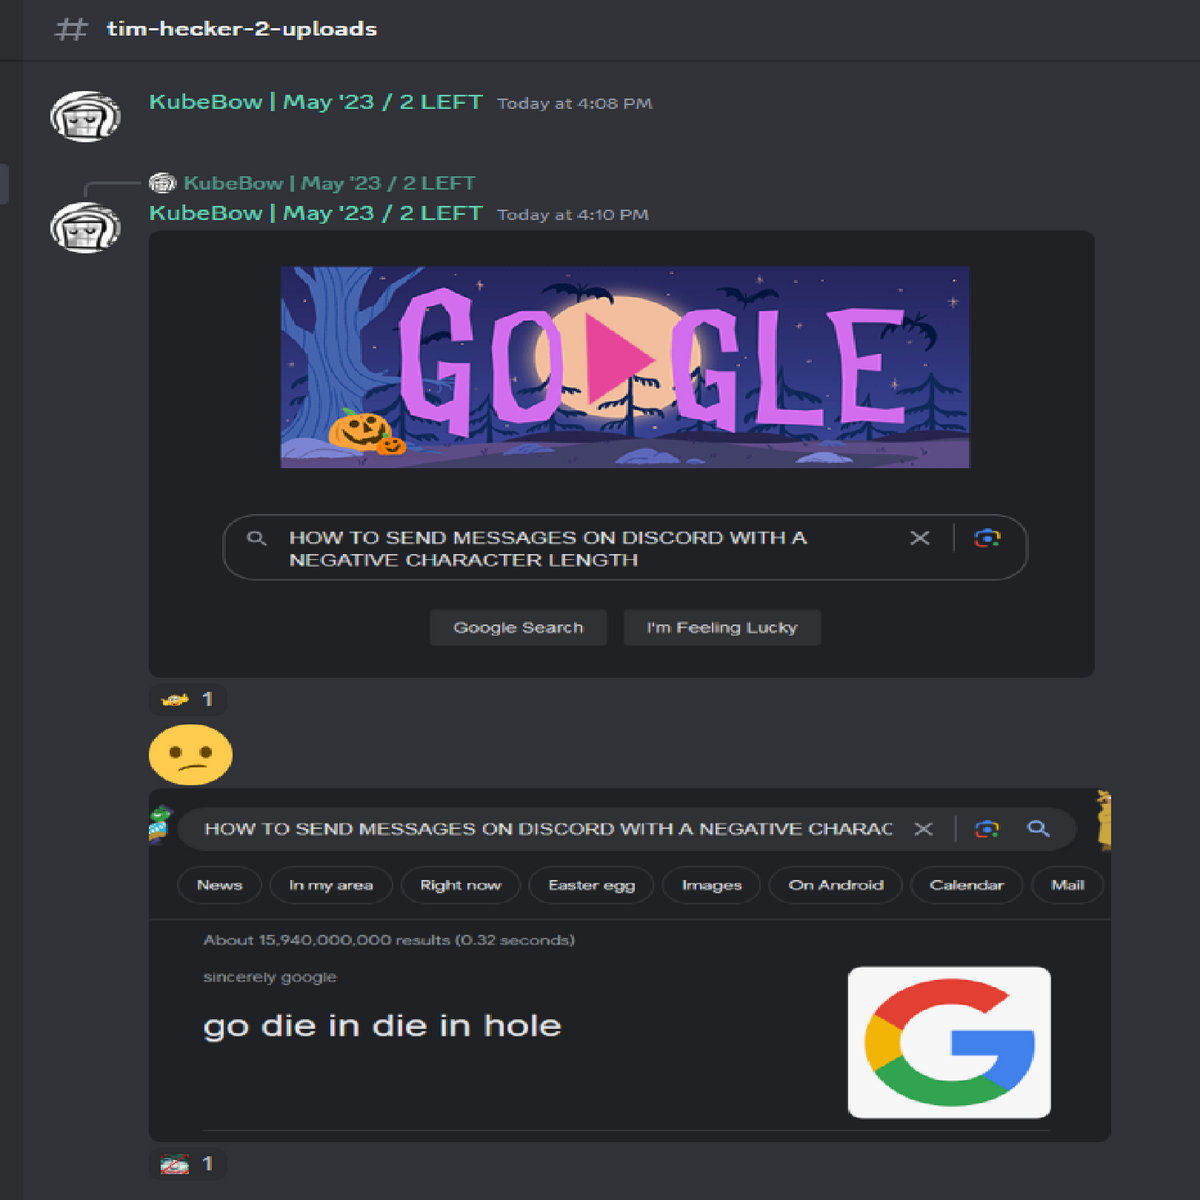Viewport: 1200px width, 1200px height.
Task: Click the small reply-preview avatar icon
Action: pyautogui.click(x=162, y=183)
